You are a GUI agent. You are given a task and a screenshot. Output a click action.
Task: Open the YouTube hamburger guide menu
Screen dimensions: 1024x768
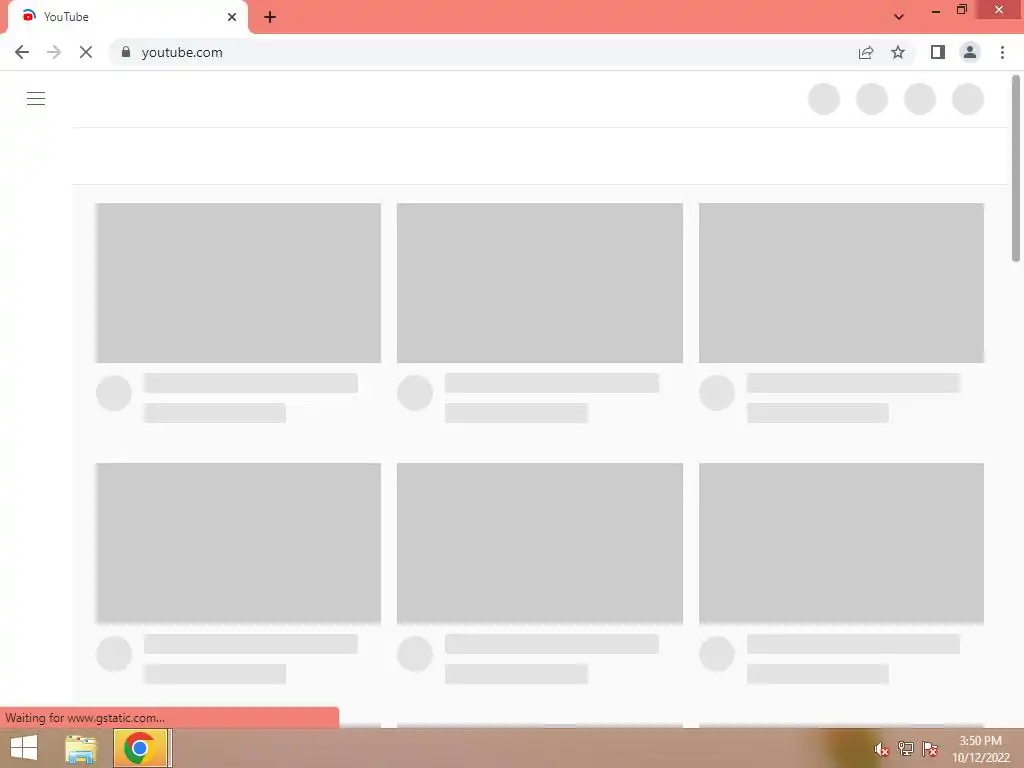[x=36, y=99]
